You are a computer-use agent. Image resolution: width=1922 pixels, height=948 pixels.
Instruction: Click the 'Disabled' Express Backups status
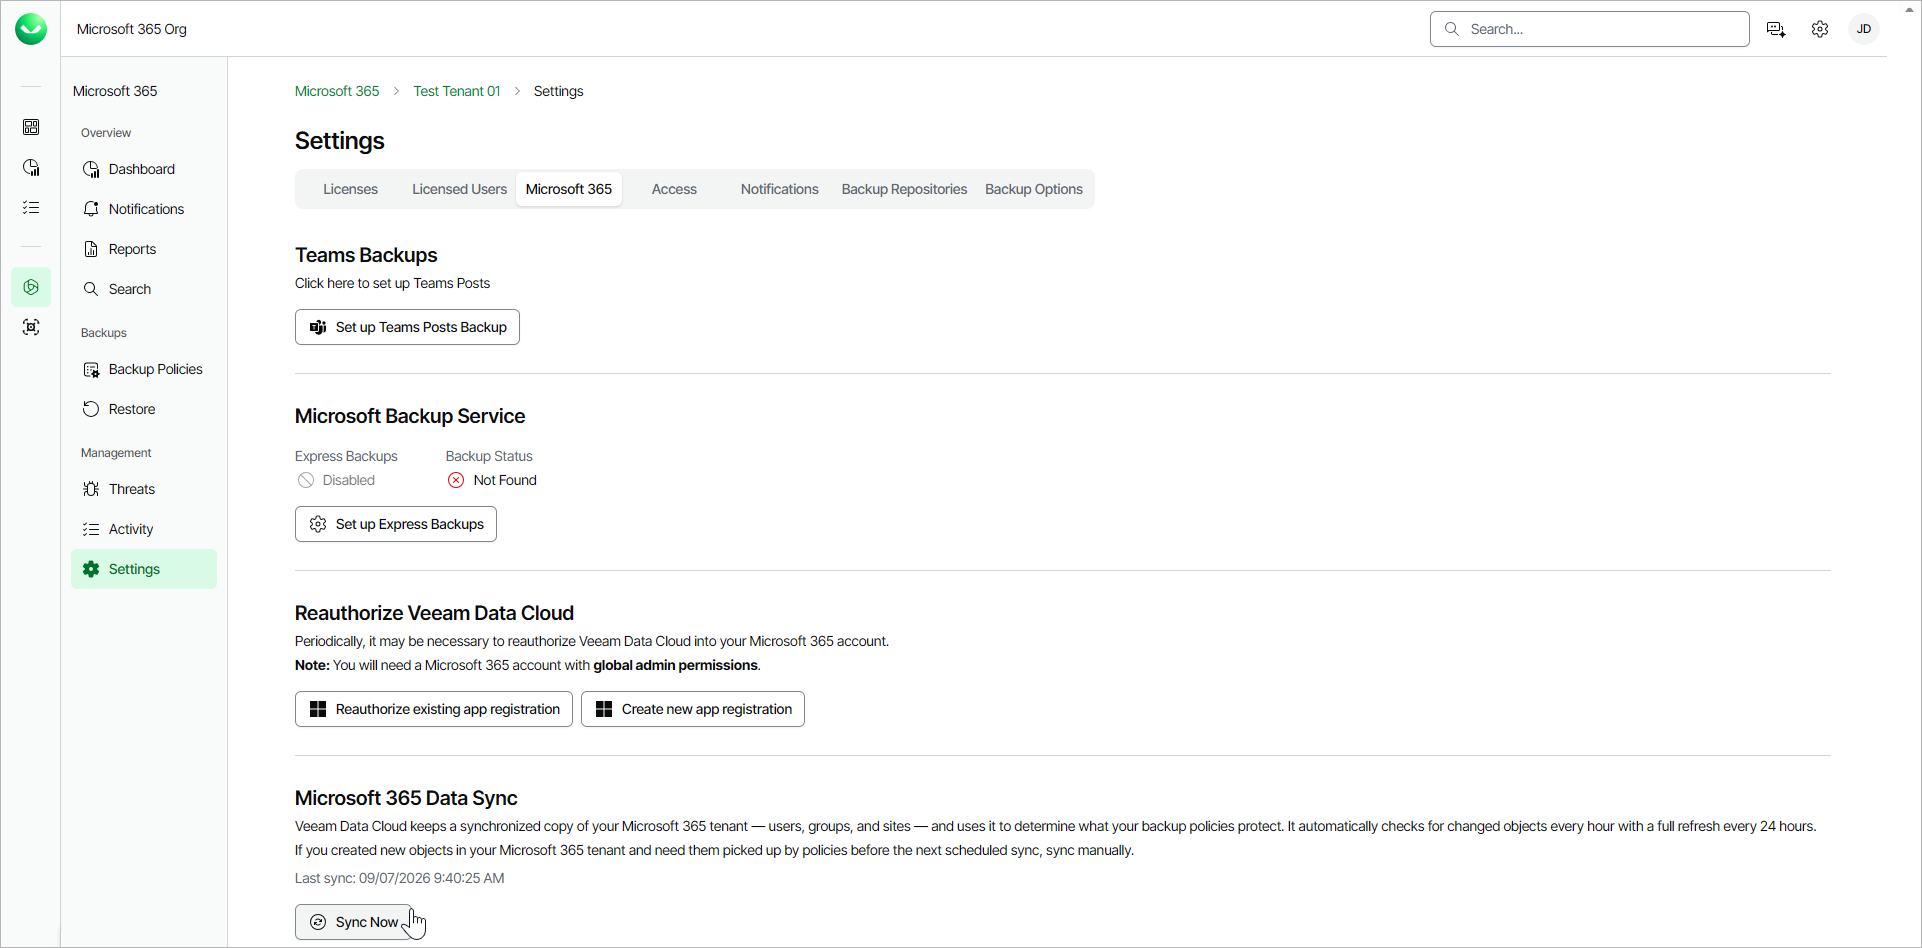pyautogui.click(x=349, y=480)
